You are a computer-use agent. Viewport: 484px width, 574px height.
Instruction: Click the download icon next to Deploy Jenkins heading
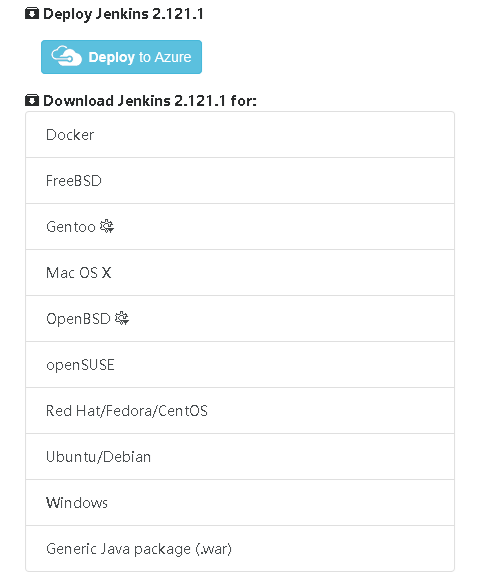tap(32, 14)
